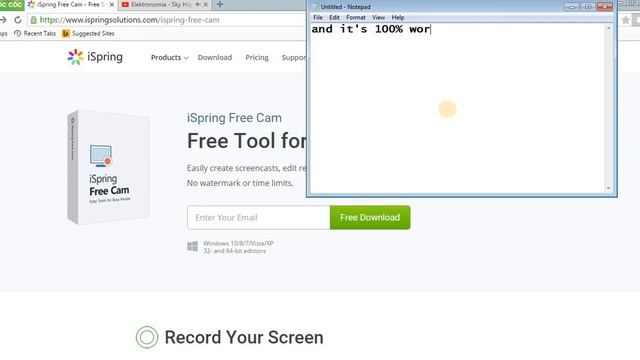Click the browser reload icon
The width and height of the screenshot is (640, 360).
(18, 20)
